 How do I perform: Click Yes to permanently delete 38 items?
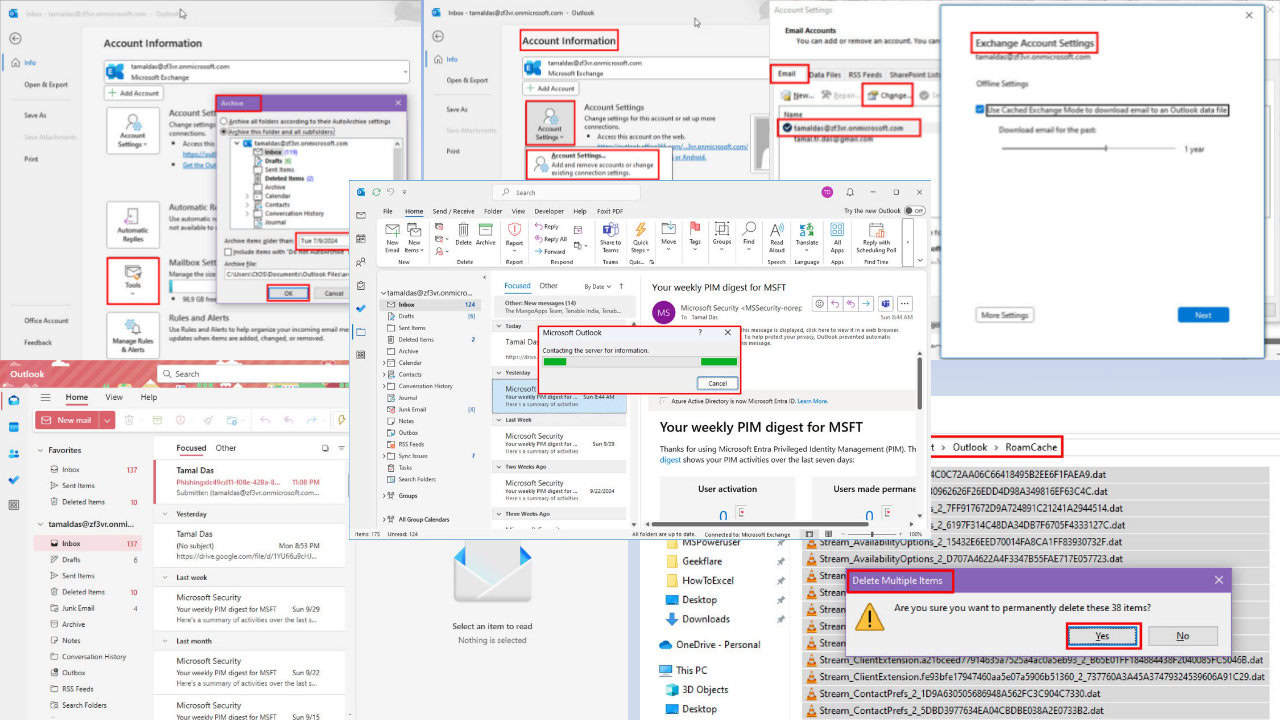click(x=1101, y=635)
